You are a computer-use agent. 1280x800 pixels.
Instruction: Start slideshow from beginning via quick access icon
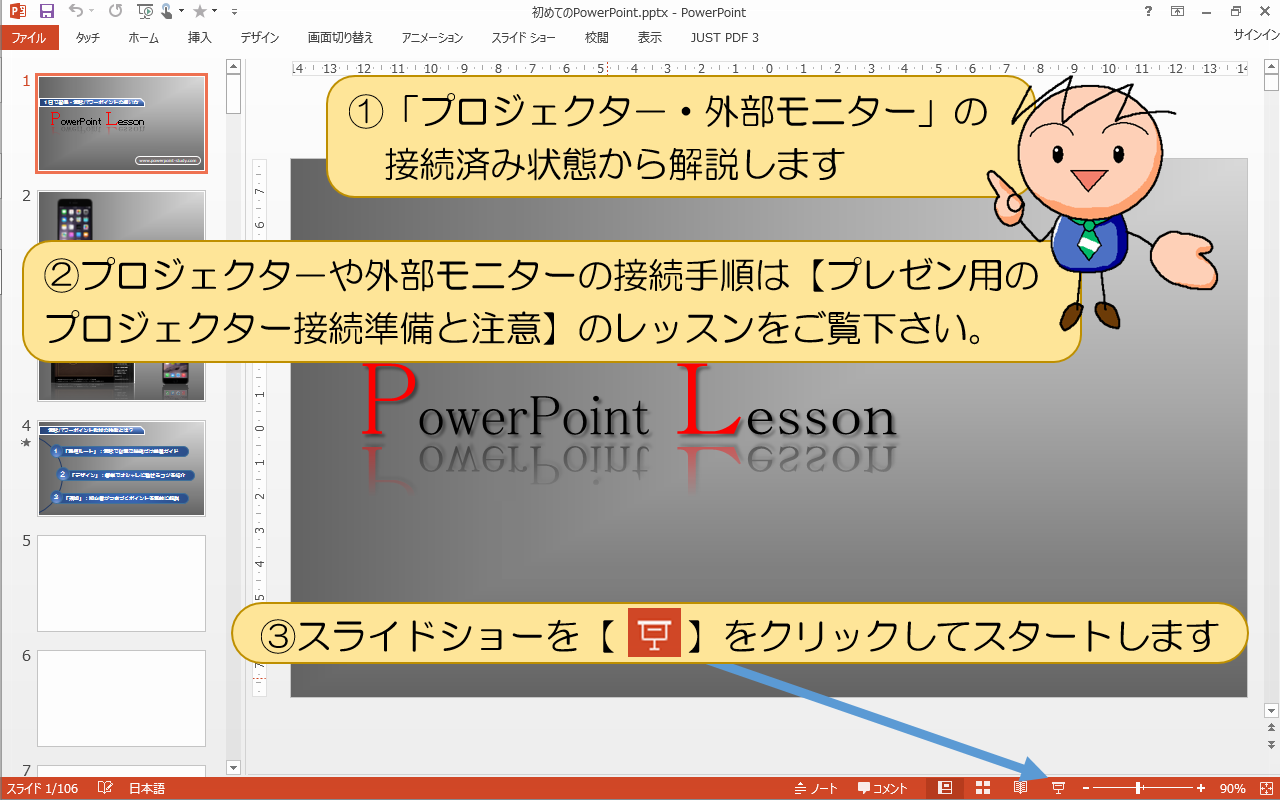(x=145, y=12)
